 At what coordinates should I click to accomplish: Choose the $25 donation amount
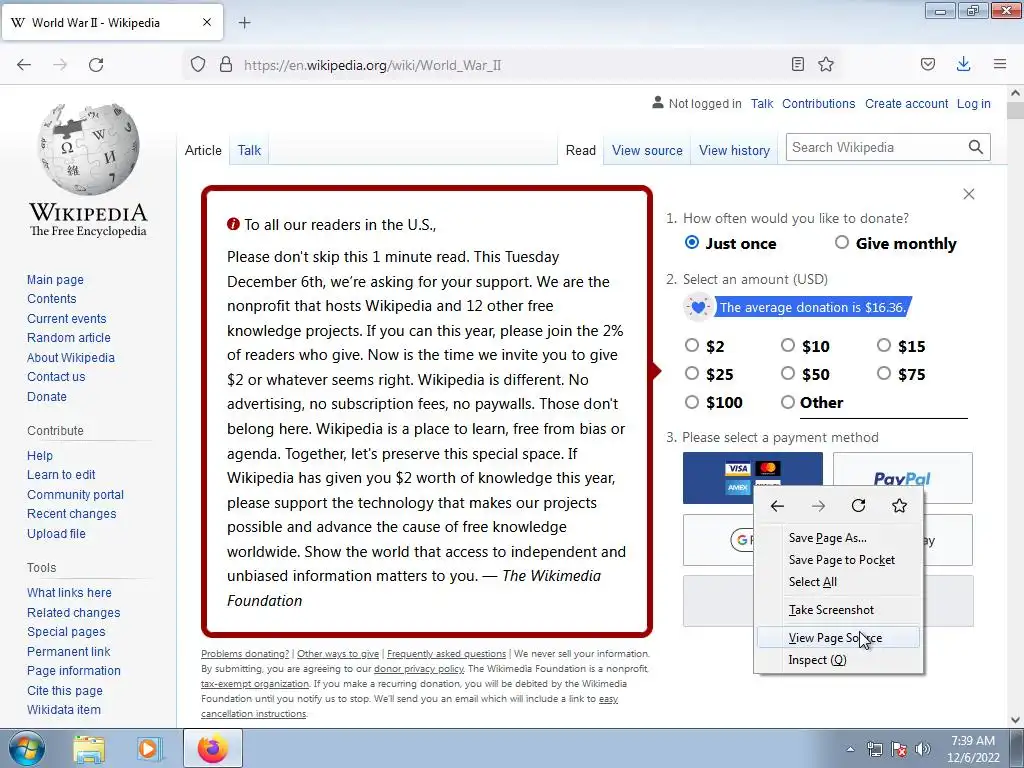pyautogui.click(x=692, y=373)
